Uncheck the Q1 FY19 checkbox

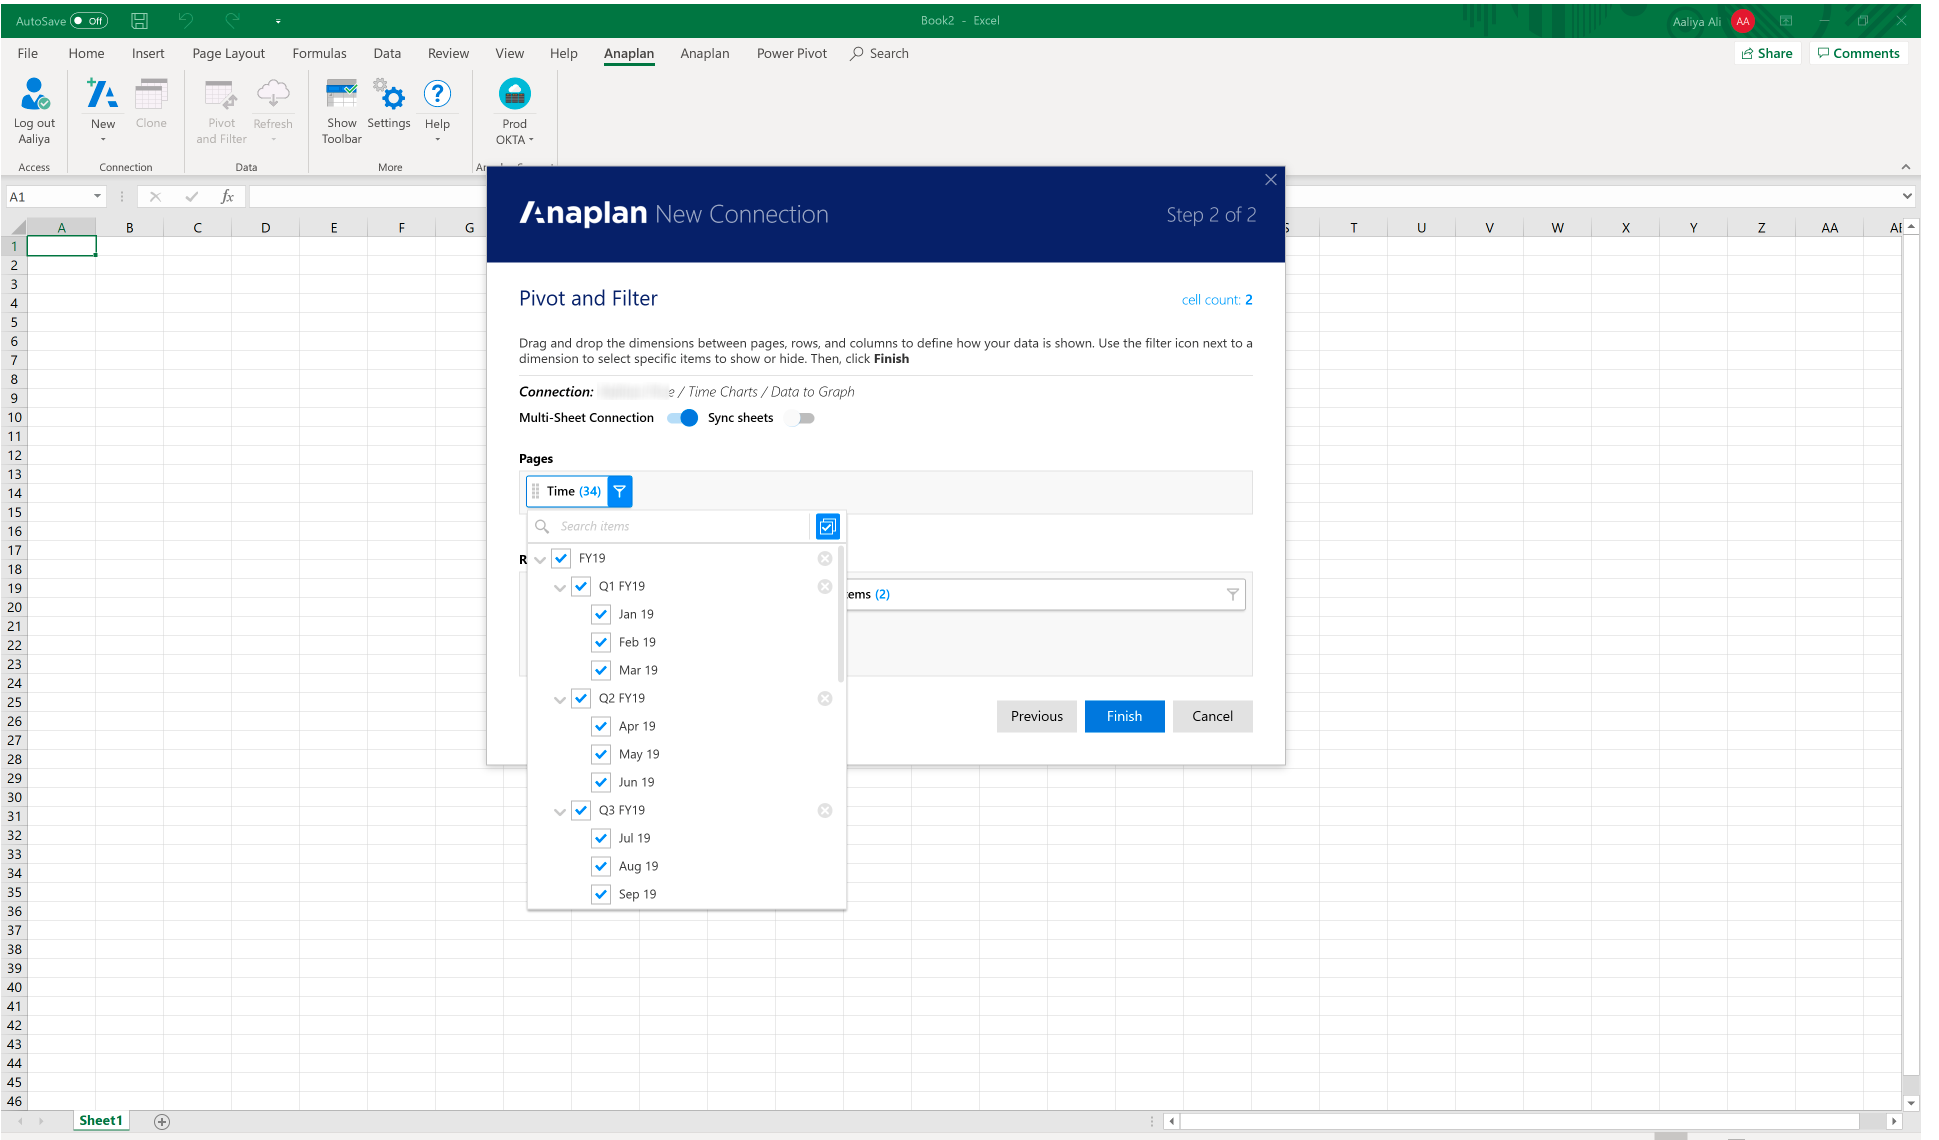pos(581,586)
